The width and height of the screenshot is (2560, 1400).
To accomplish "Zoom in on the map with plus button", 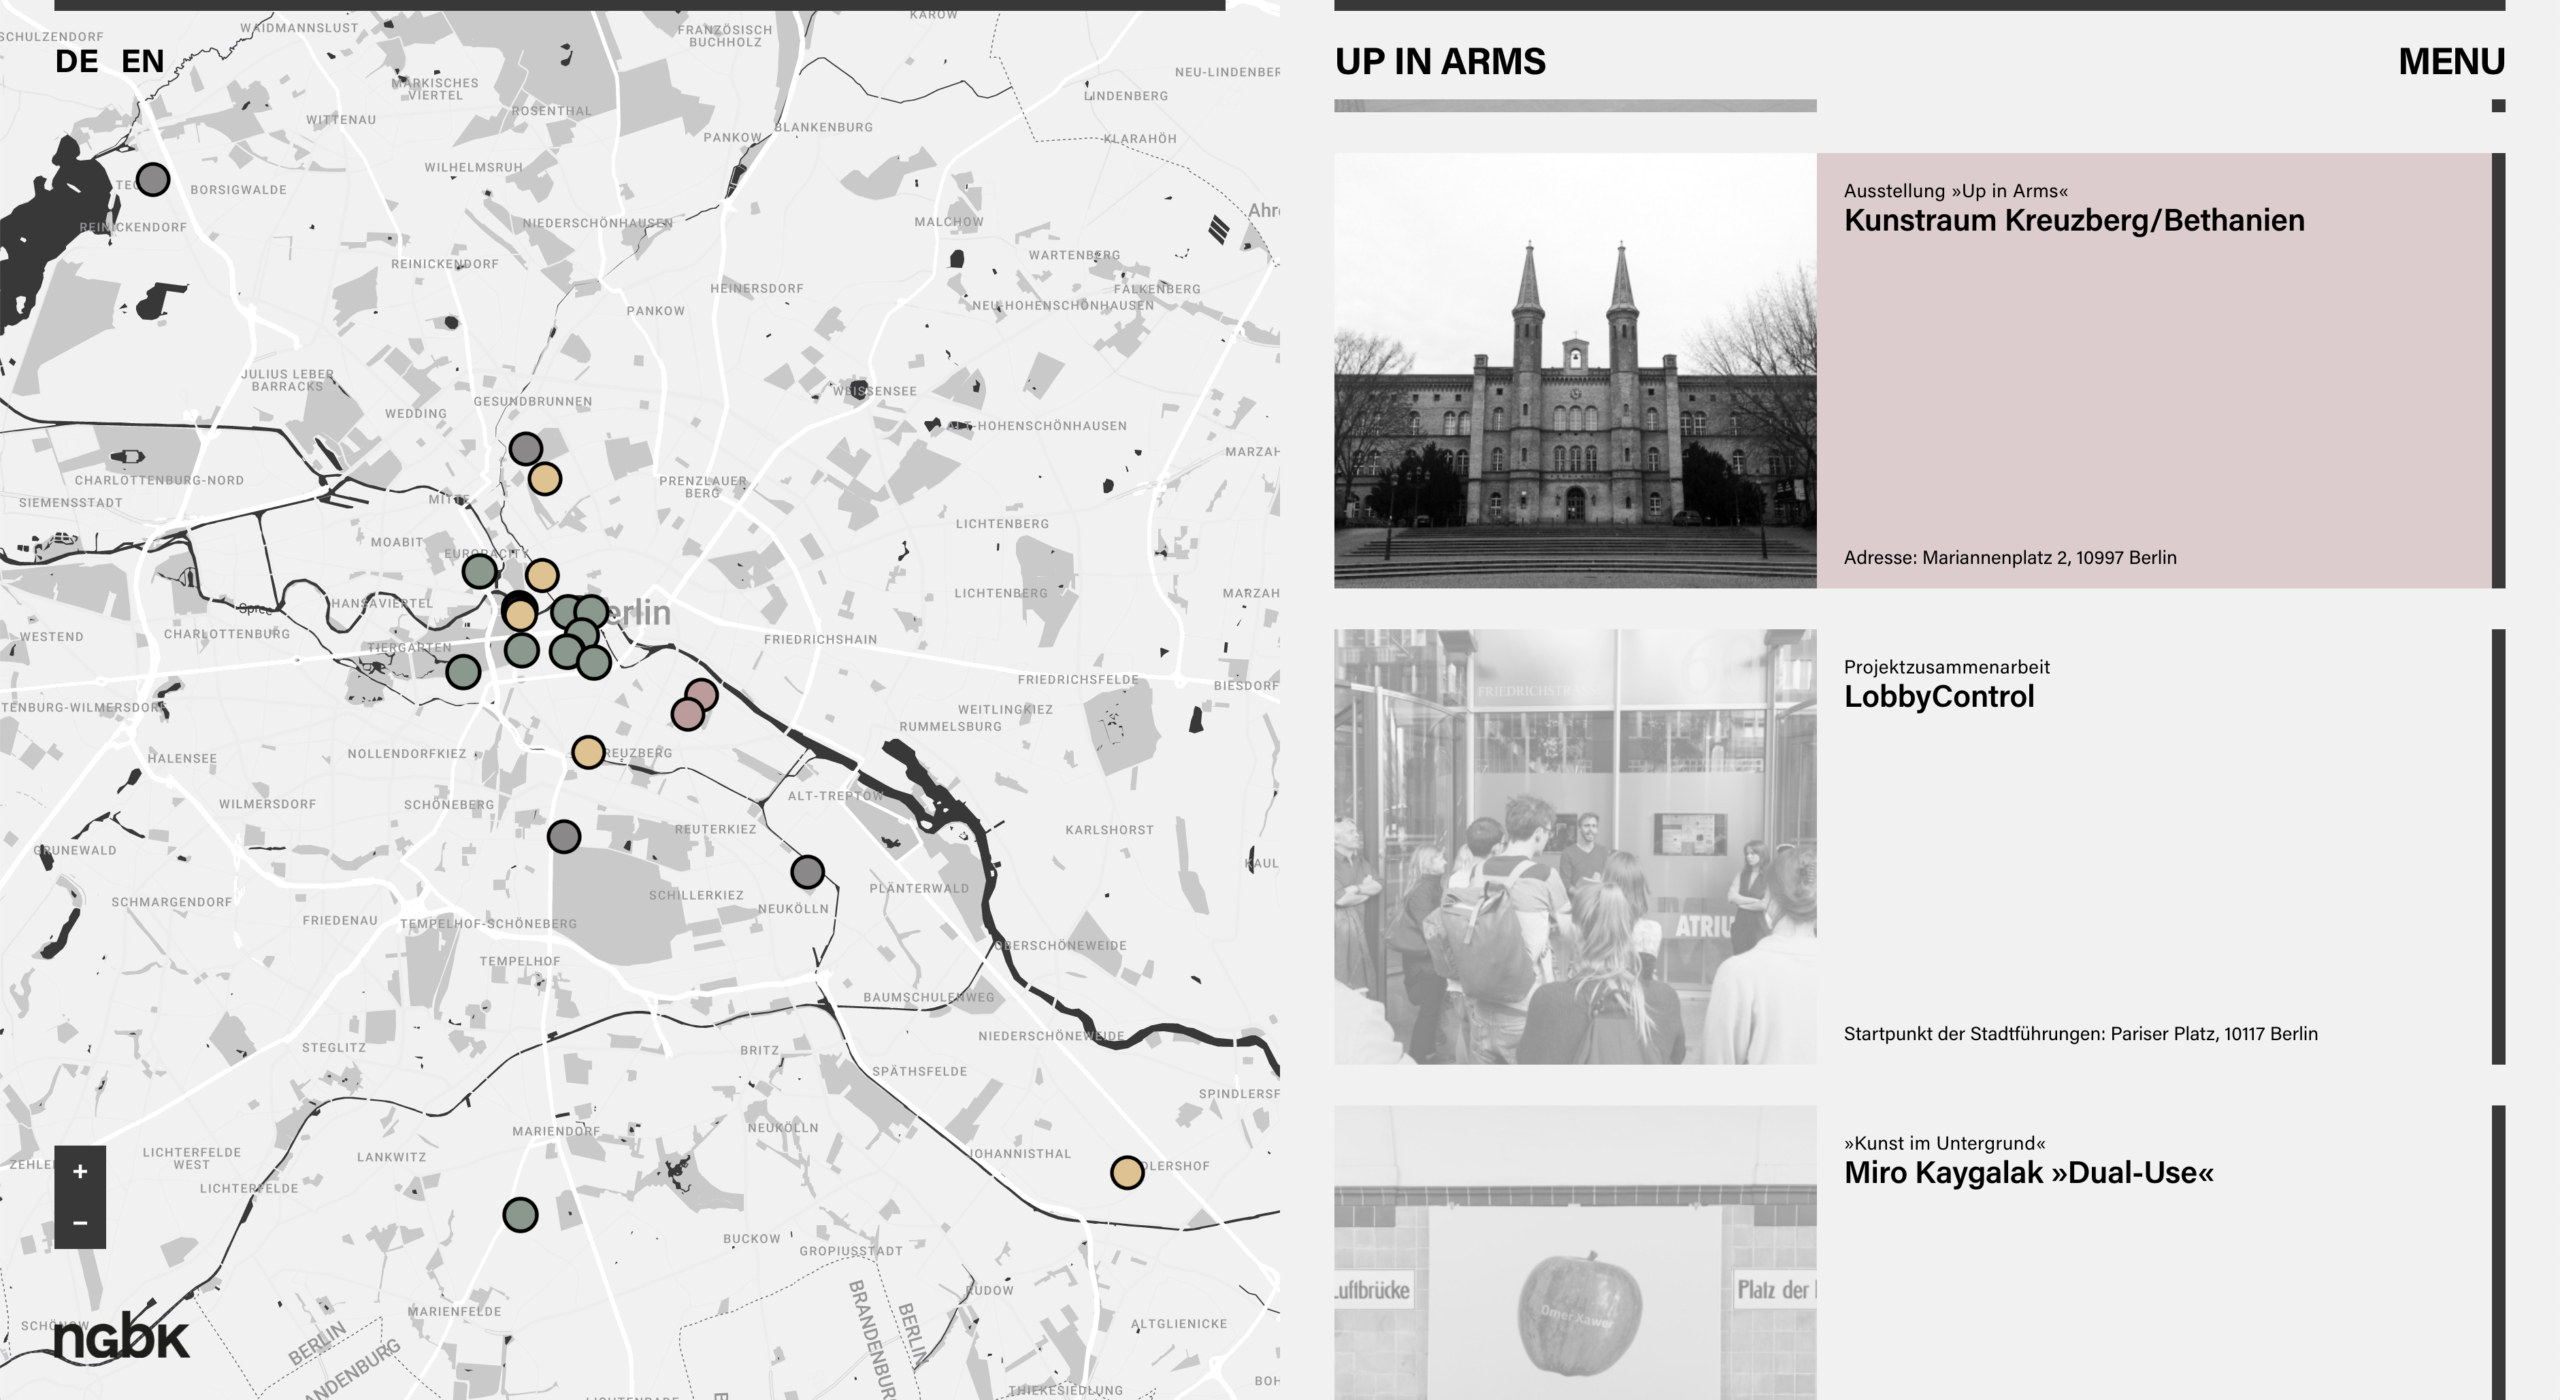I will (x=80, y=1171).
